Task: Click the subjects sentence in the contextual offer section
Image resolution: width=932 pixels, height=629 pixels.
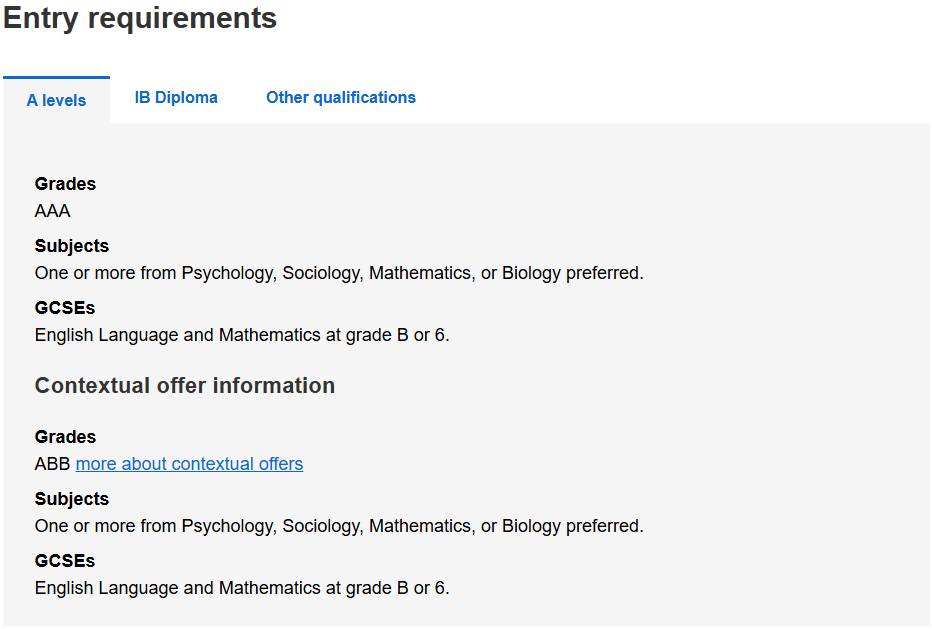Action: [x=339, y=526]
